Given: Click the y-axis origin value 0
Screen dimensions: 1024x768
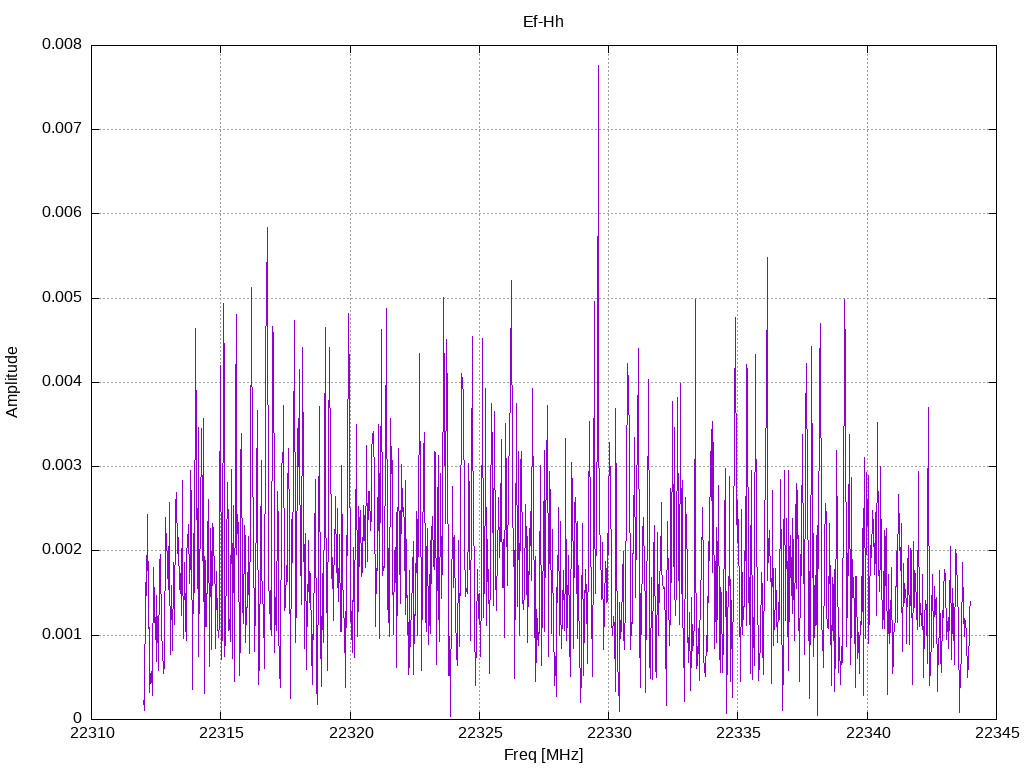Looking at the screenshot, I should 78,719.
